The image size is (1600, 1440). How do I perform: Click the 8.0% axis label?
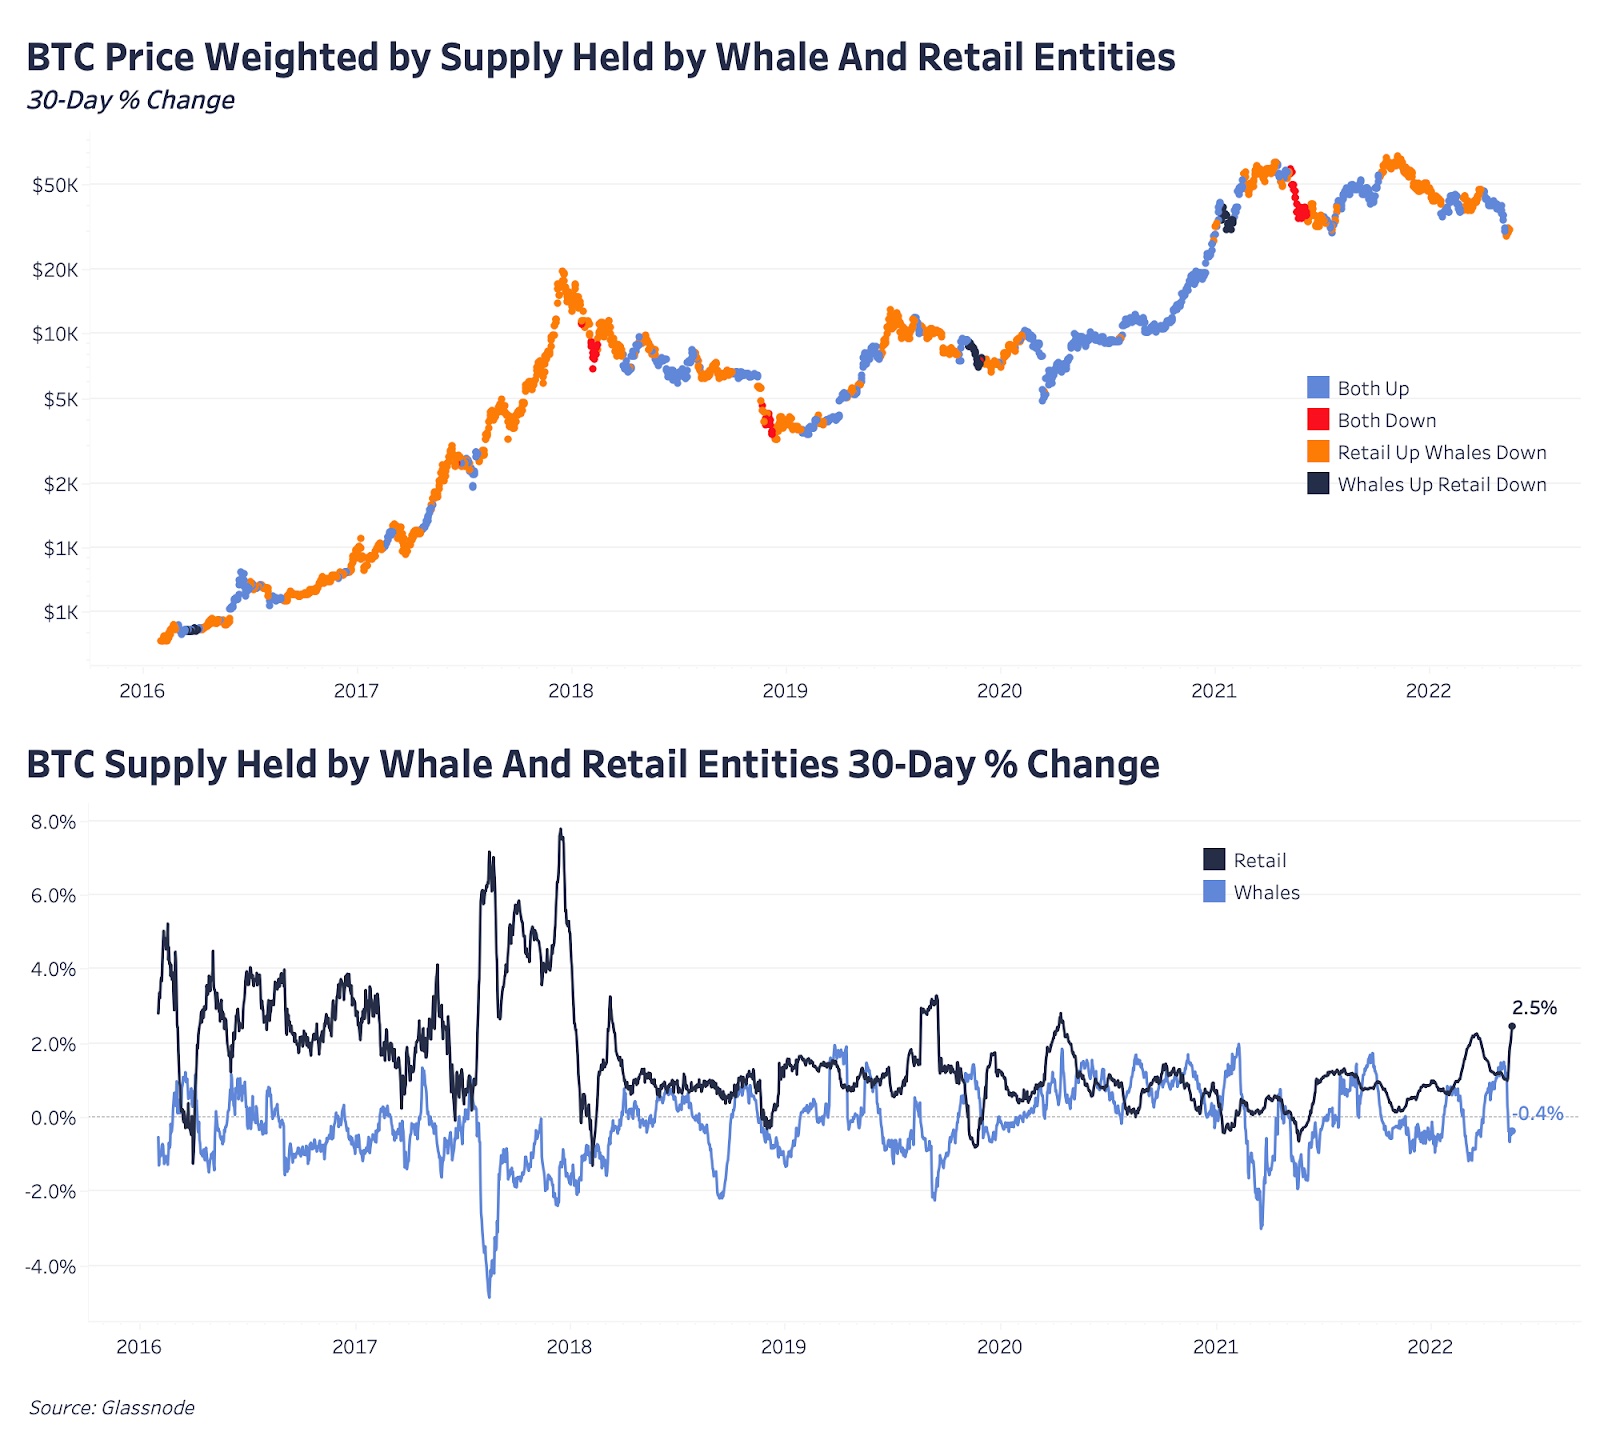(x=53, y=822)
